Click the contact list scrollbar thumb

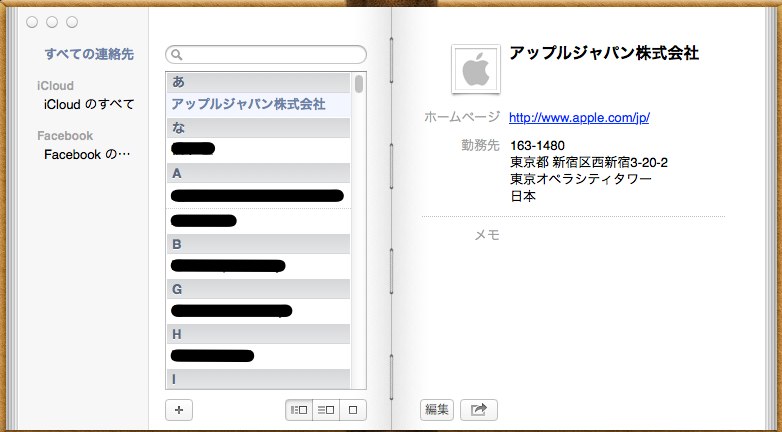pyautogui.click(x=359, y=84)
